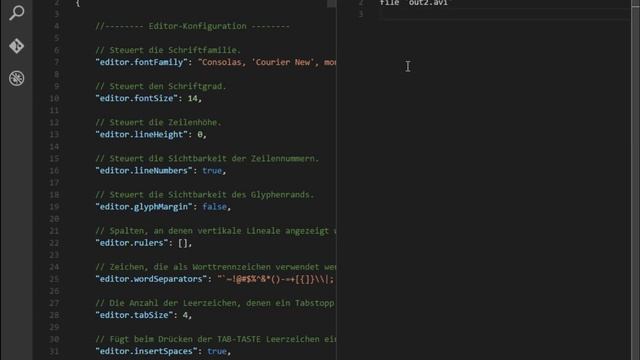The width and height of the screenshot is (640, 360).
Task: Open the Debug view icon
Action: pos(16,78)
